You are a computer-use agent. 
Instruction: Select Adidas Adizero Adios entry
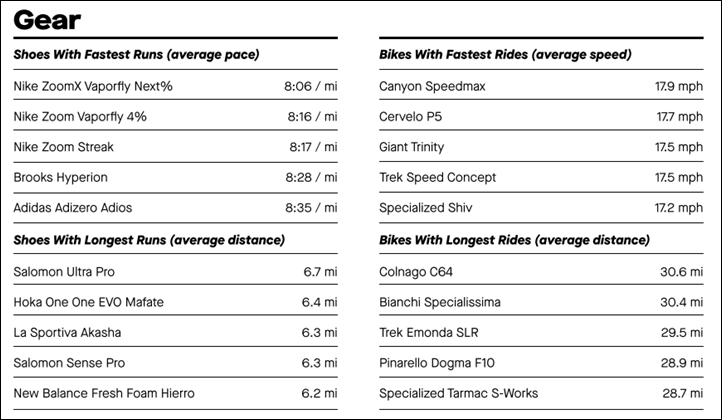click(175, 208)
